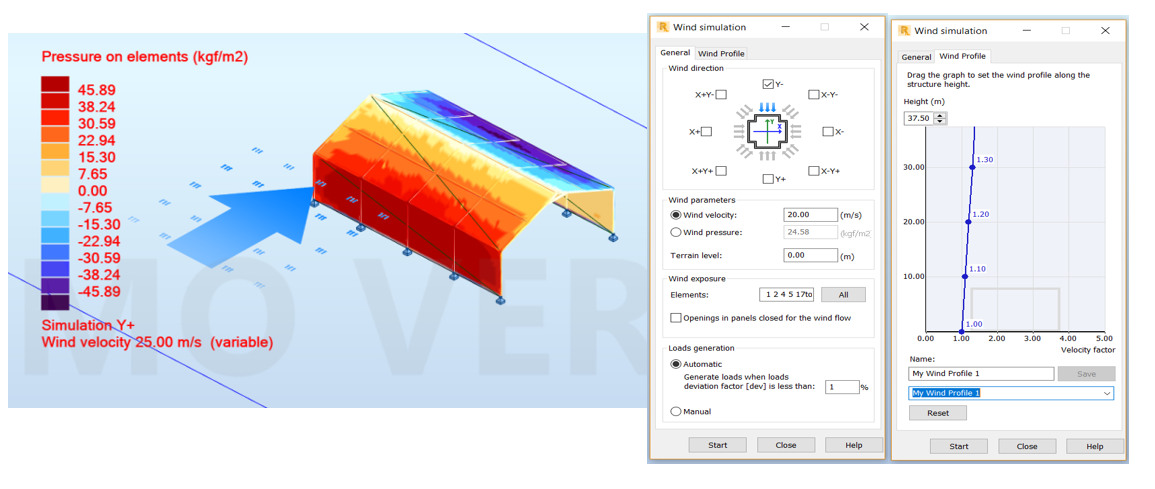
Task: Select General tab in left Wind simulation dialog
Action: coord(675,53)
